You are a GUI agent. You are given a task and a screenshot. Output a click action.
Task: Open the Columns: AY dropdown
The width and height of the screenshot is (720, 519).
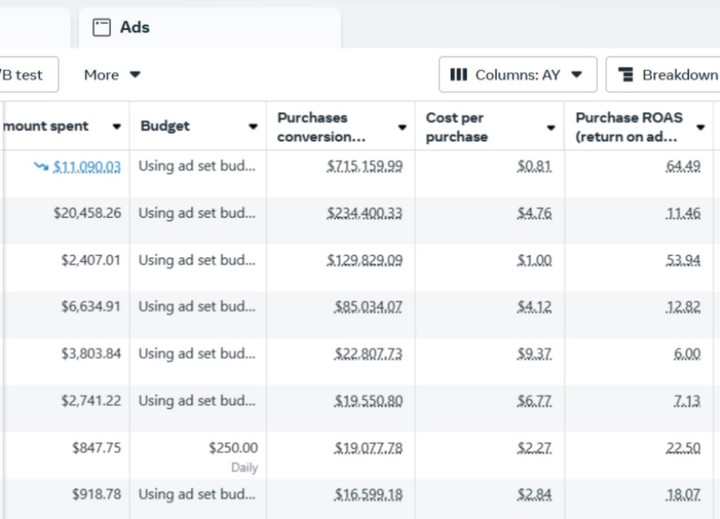click(x=517, y=75)
